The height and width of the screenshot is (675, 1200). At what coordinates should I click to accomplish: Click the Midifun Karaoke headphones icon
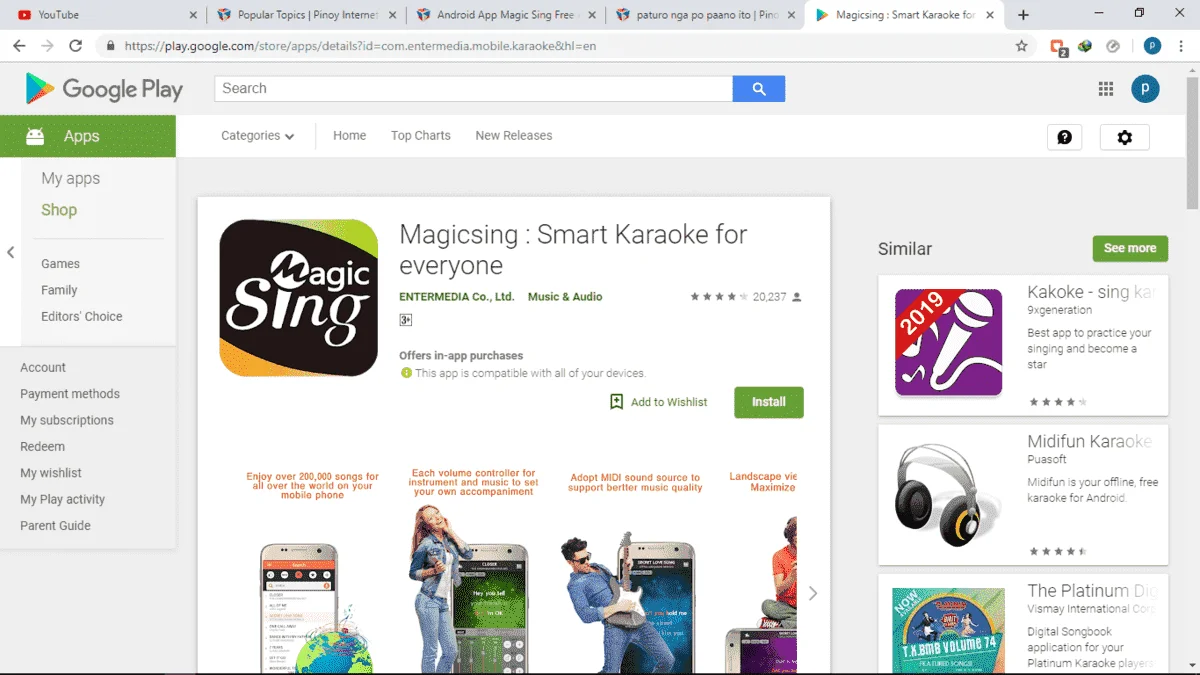(948, 494)
